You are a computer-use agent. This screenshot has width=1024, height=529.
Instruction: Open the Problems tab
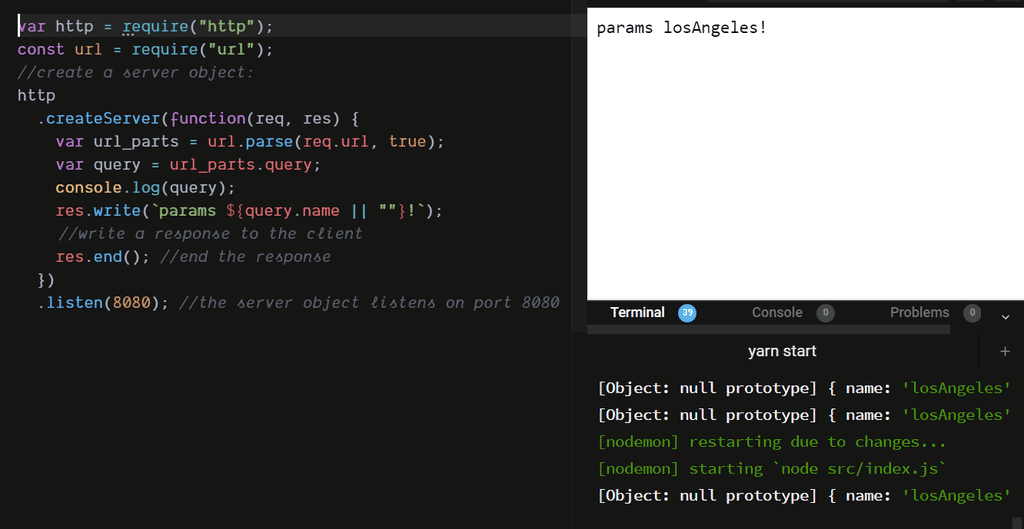[x=919, y=313]
